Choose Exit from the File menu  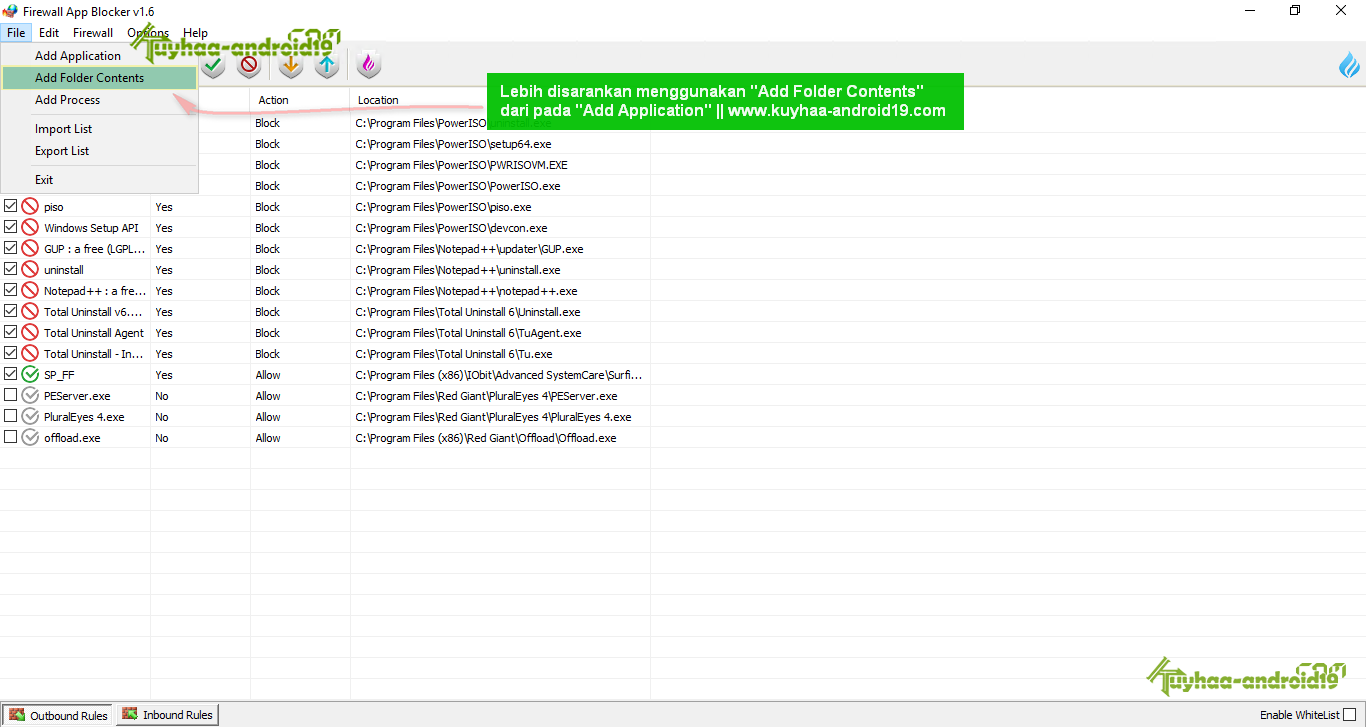[x=99, y=180]
